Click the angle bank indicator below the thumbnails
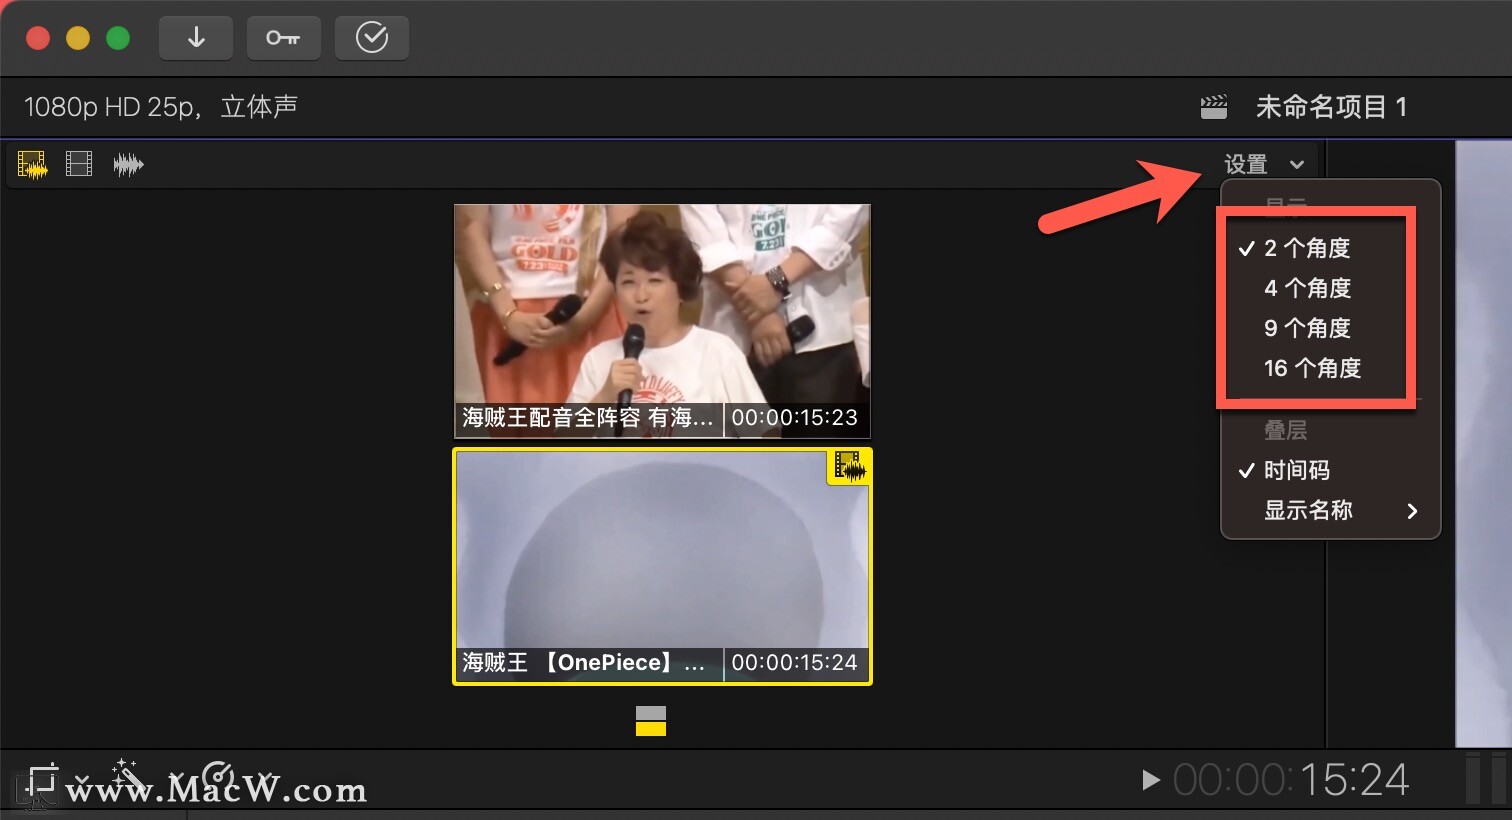Image resolution: width=1512 pixels, height=820 pixels. tap(651, 721)
